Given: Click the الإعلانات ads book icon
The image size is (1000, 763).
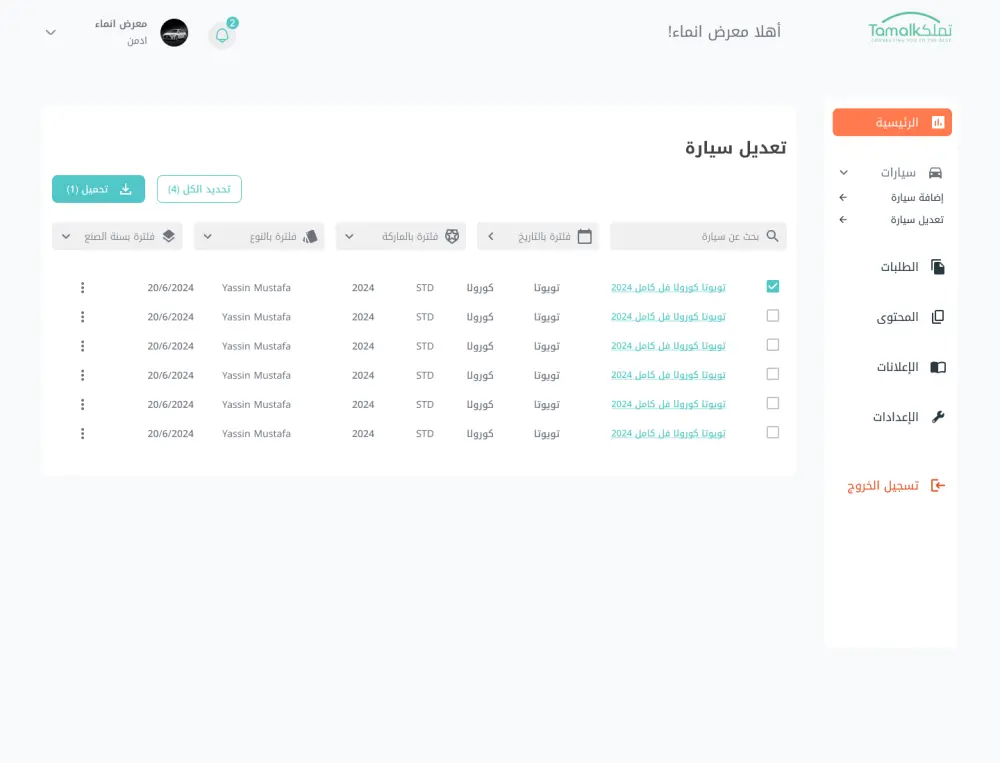Looking at the screenshot, I should click(x=937, y=365).
